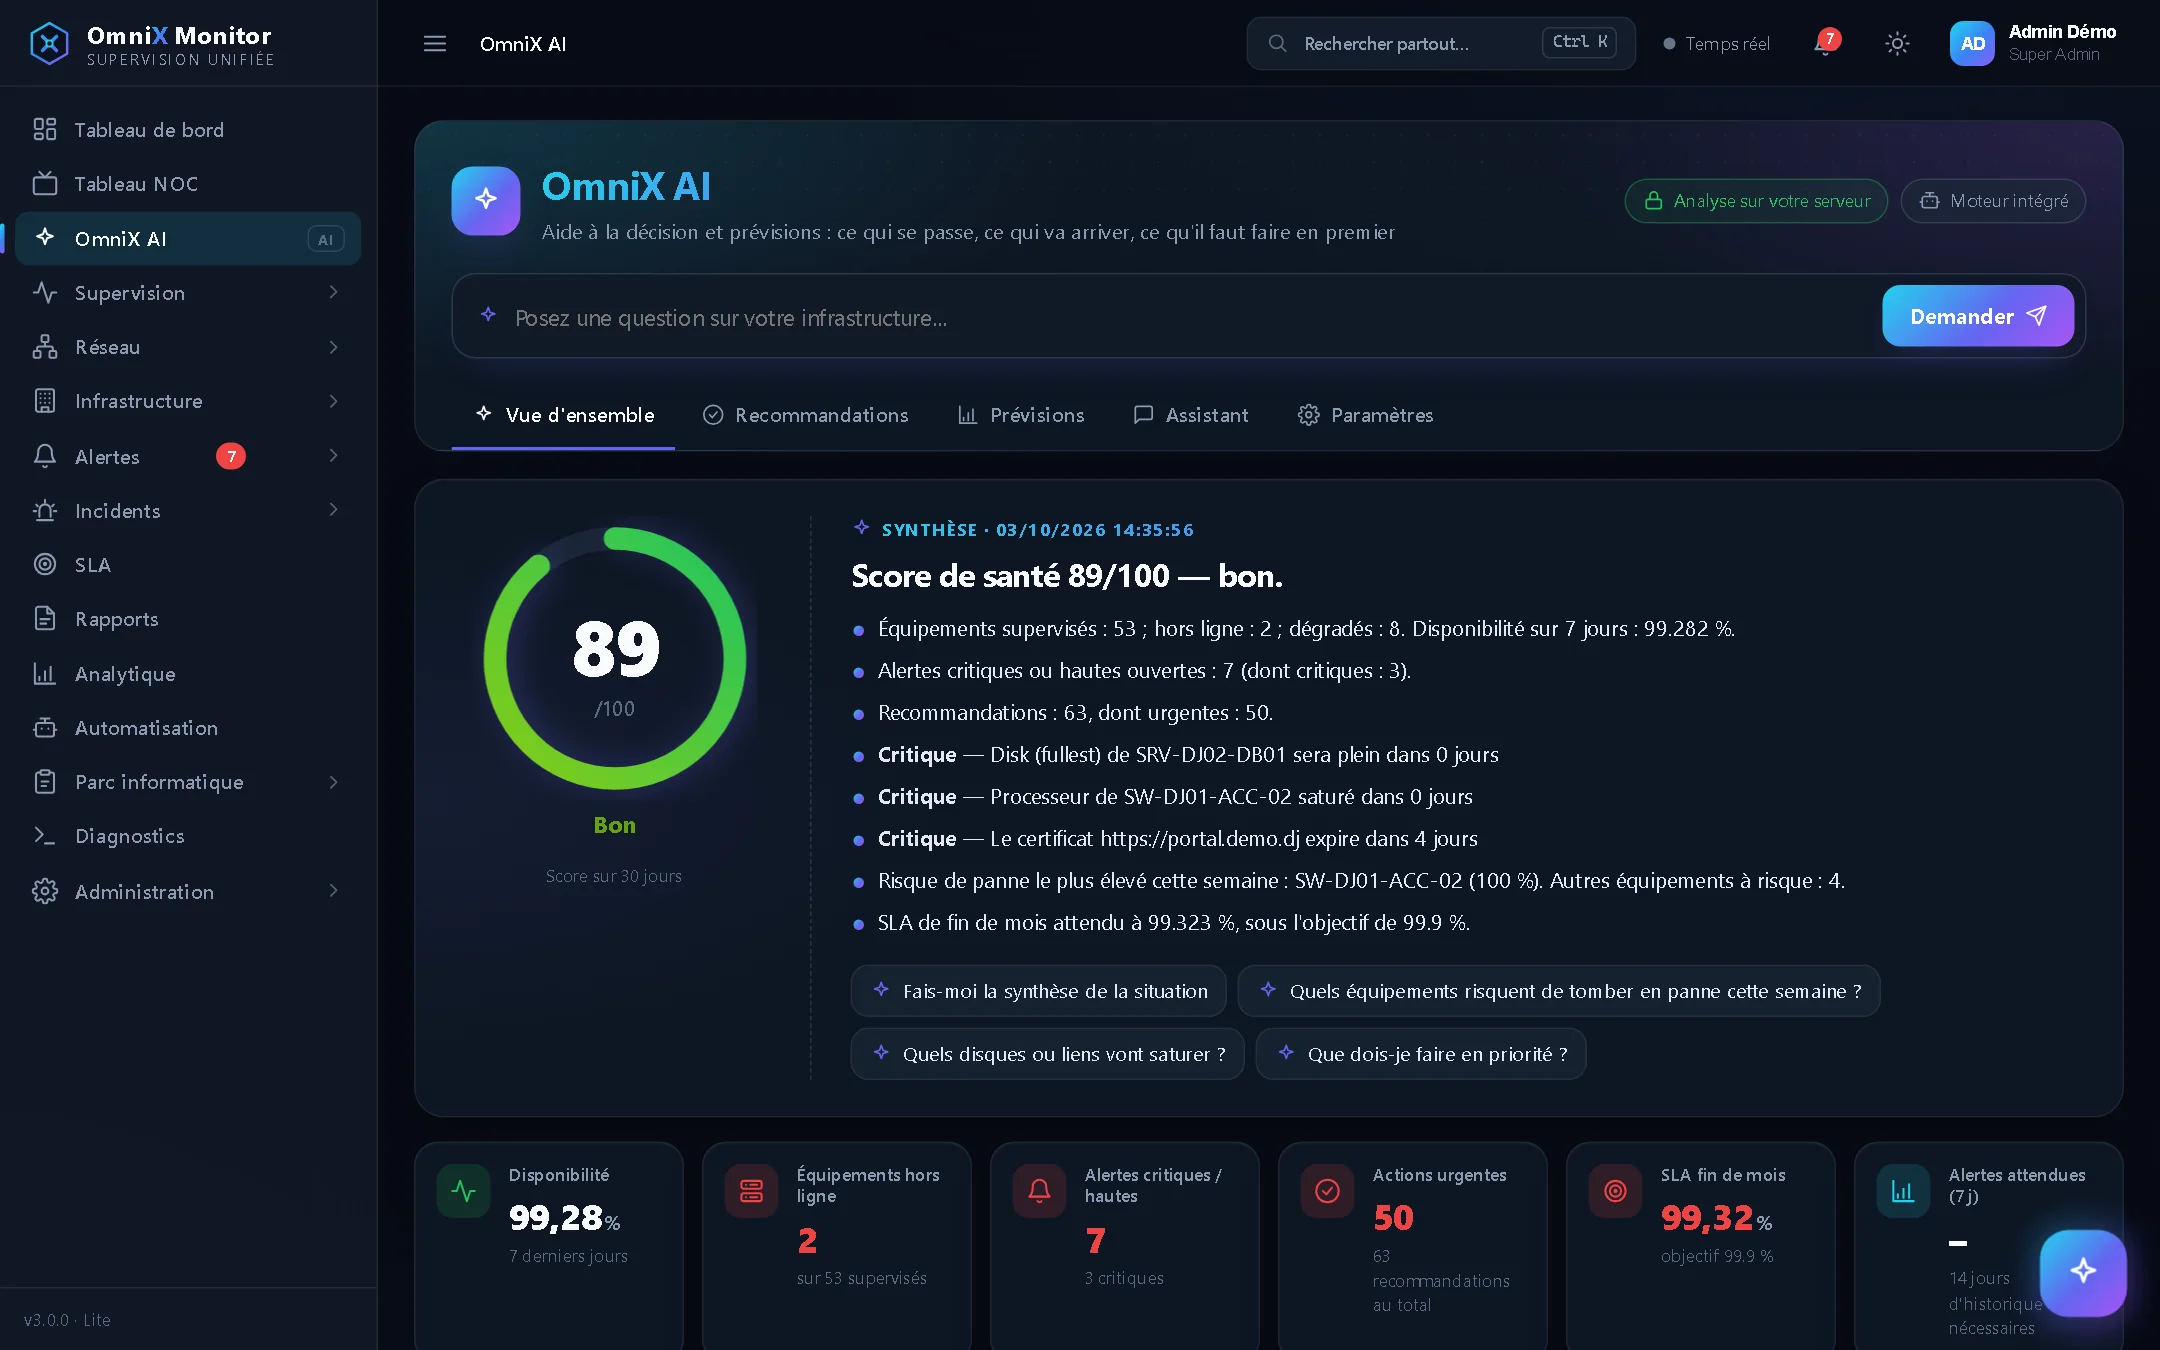
Task: Open the SLA sidebar item
Action: click(188, 565)
